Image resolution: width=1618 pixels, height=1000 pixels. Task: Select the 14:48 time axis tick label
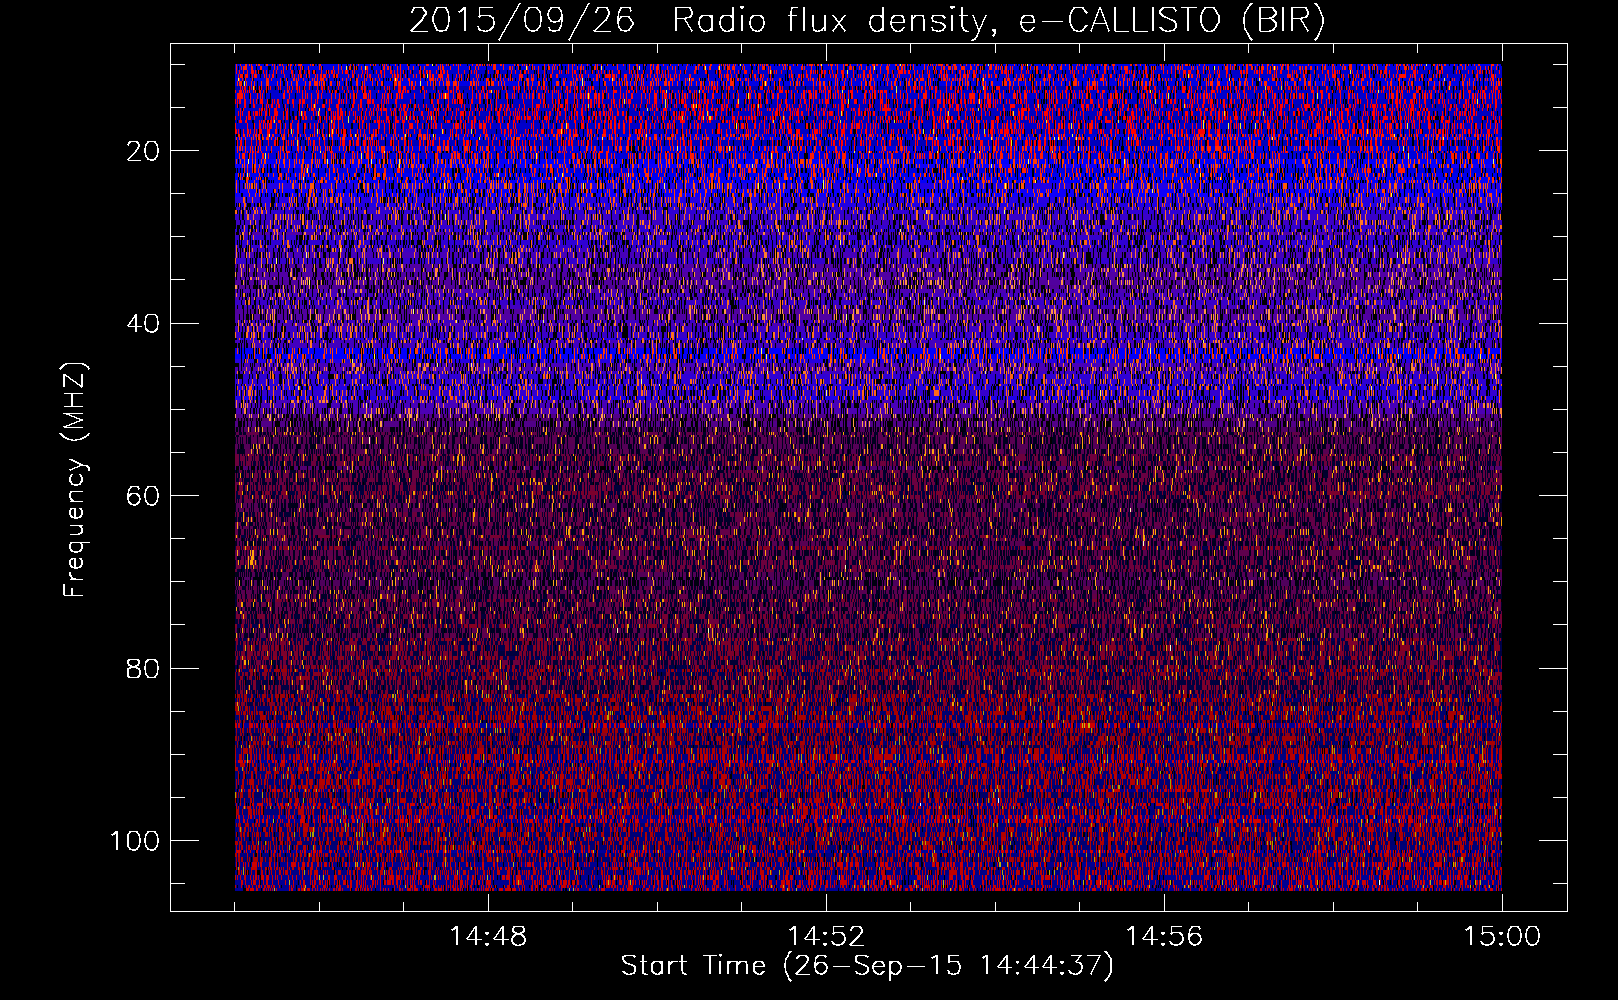point(488,936)
